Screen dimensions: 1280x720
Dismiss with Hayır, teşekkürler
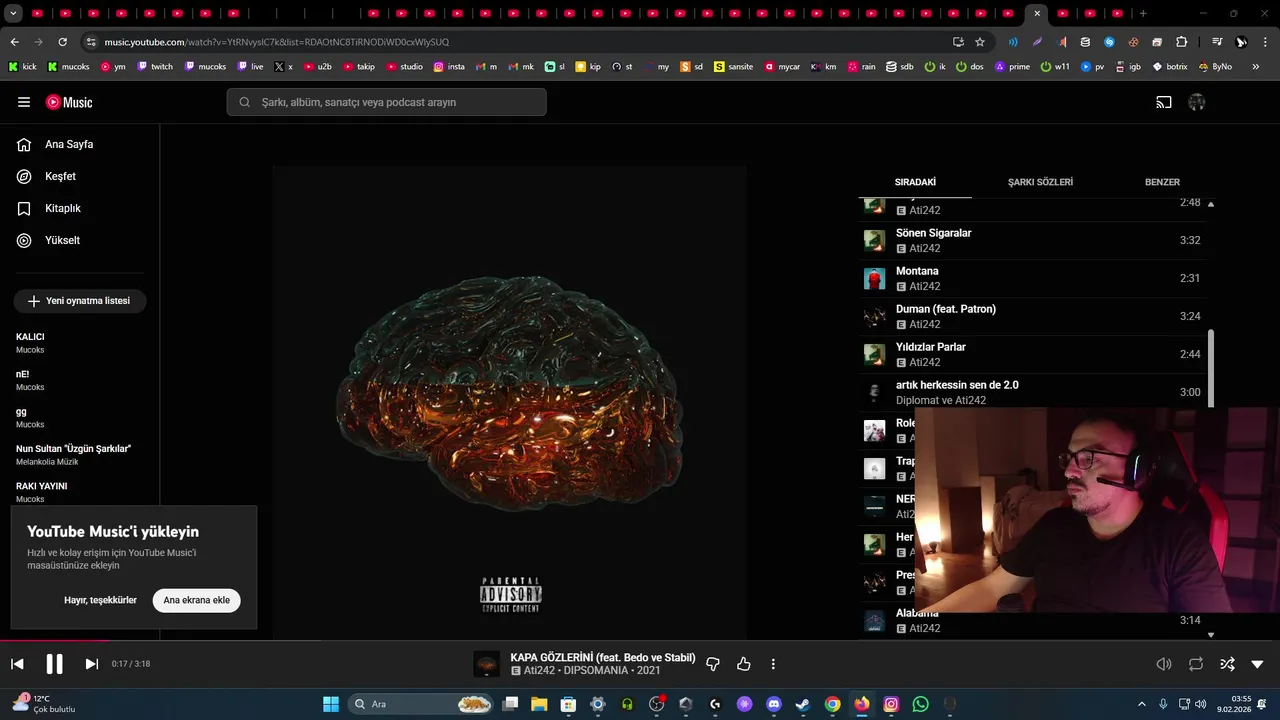[100, 600]
